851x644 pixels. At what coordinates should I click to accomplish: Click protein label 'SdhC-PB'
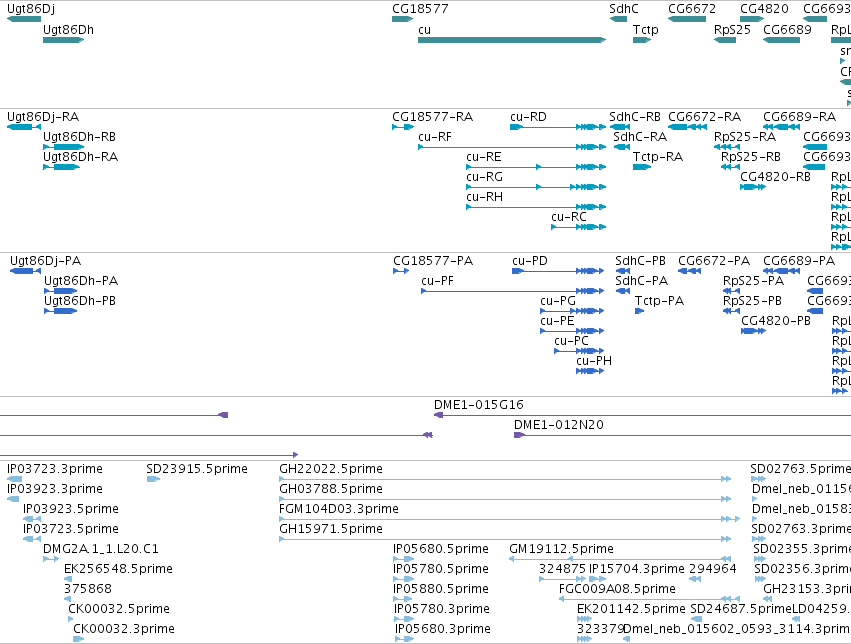[640, 261]
